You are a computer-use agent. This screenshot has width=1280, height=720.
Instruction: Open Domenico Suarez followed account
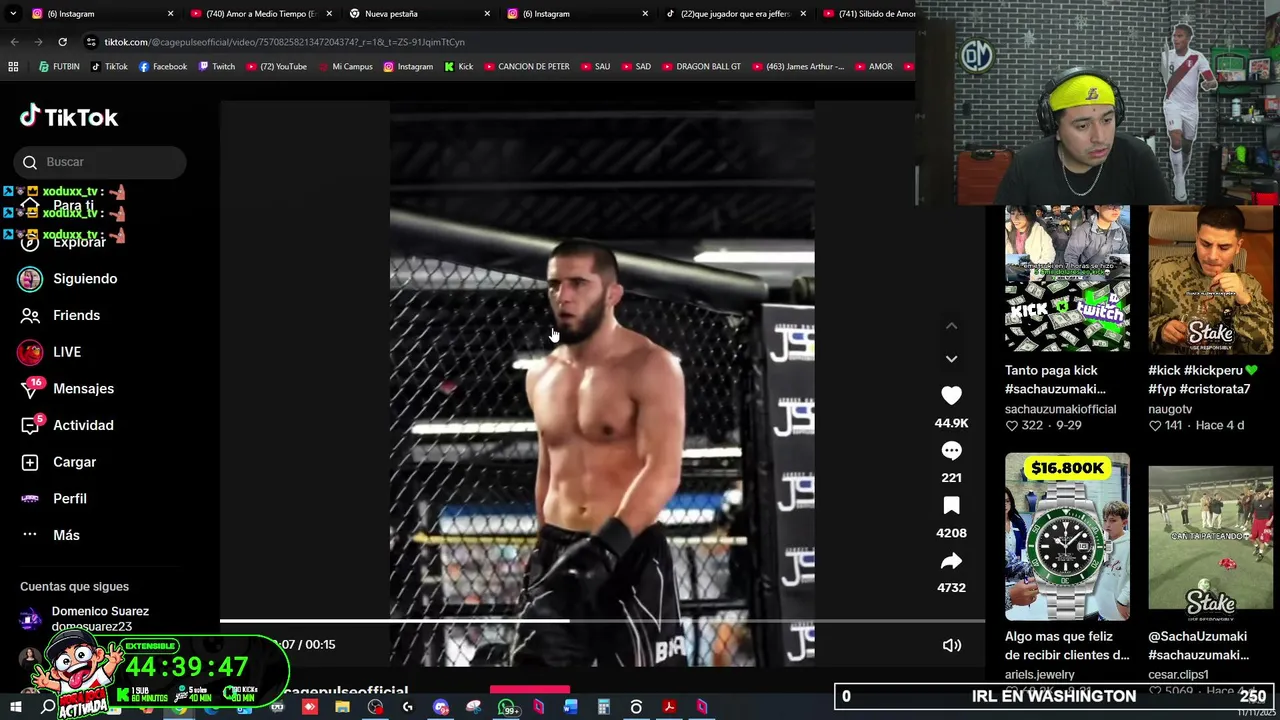[85, 618]
